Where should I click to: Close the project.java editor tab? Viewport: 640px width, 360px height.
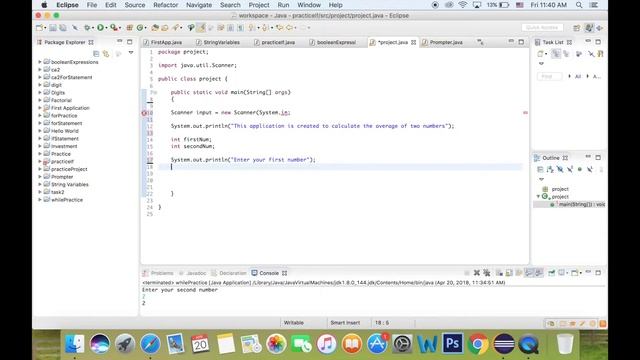click(413, 42)
